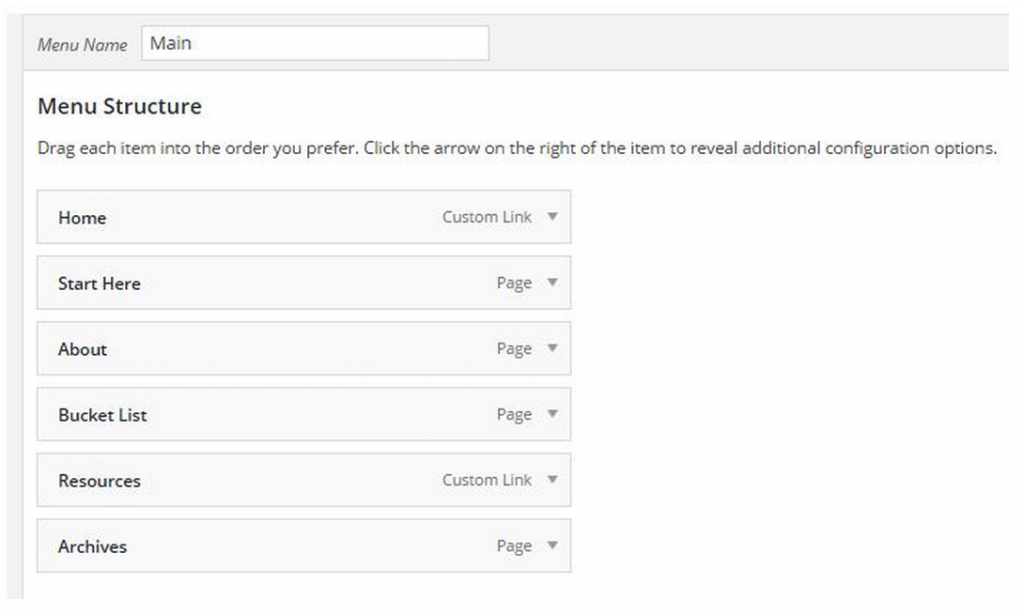This screenshot has height=614, width=1024.
Task: Expand the Home menu item arrow
Action: point(552,216)
